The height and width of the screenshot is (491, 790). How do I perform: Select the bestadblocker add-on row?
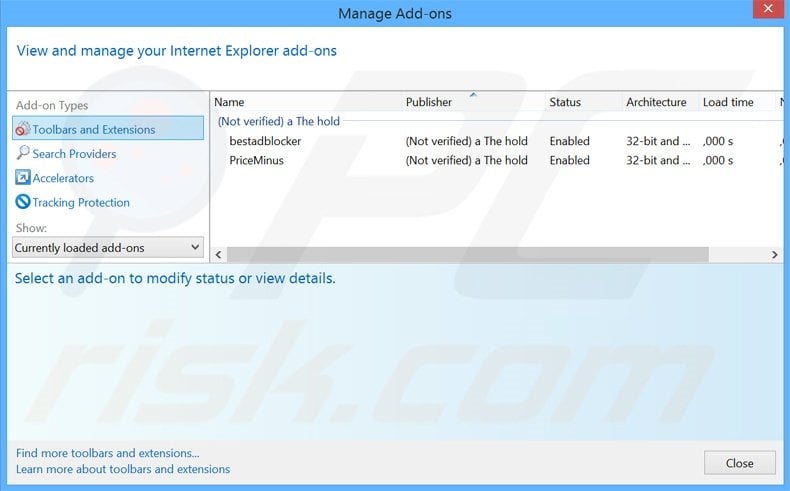point(496,141)
